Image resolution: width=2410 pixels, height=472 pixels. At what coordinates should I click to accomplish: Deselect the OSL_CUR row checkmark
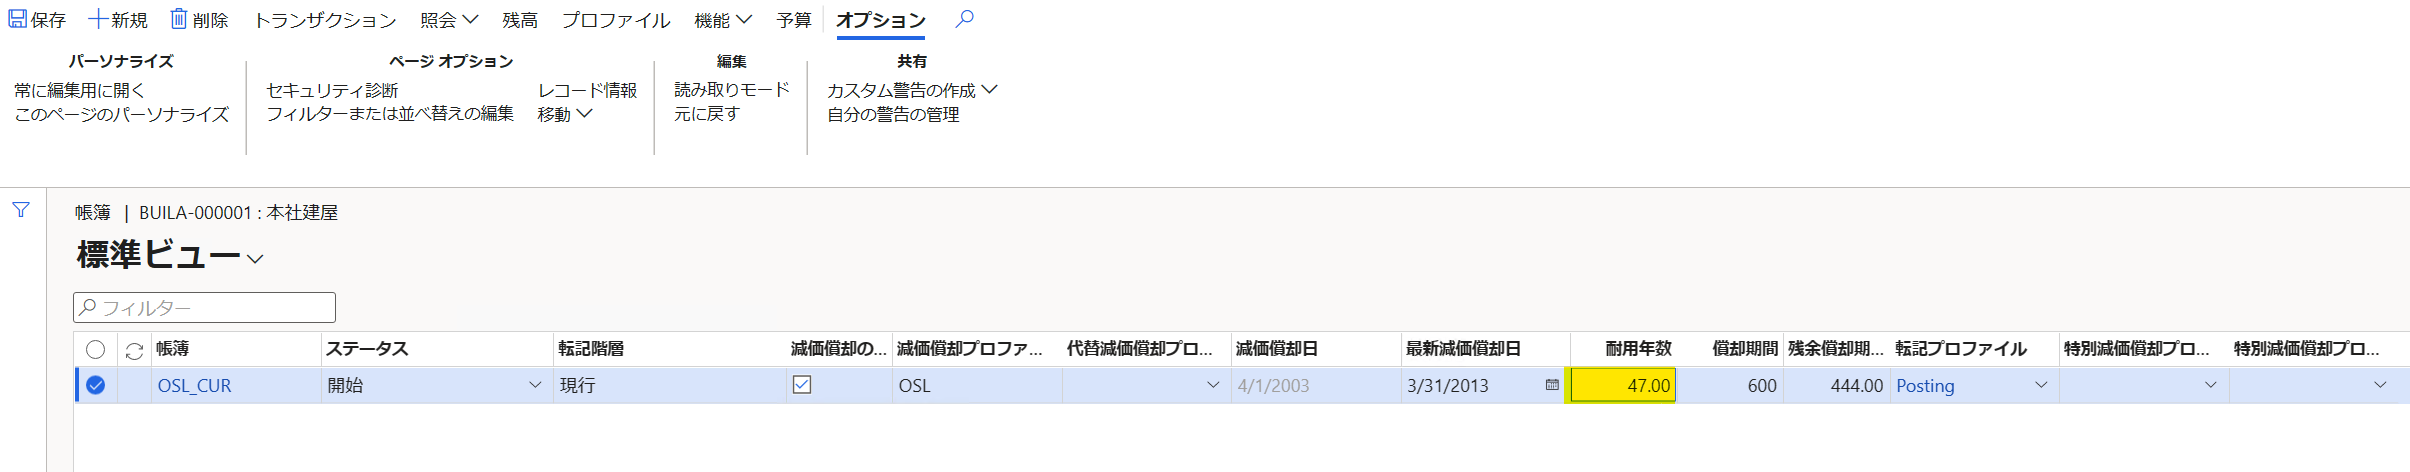[95, 385]
